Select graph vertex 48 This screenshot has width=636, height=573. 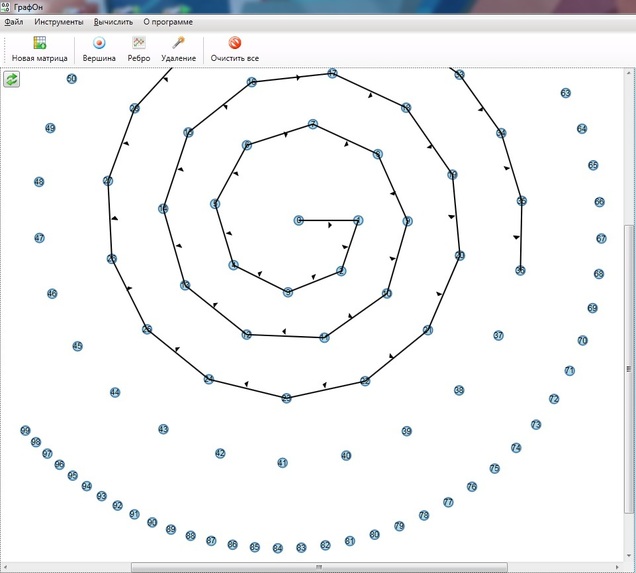pos(39,182)
